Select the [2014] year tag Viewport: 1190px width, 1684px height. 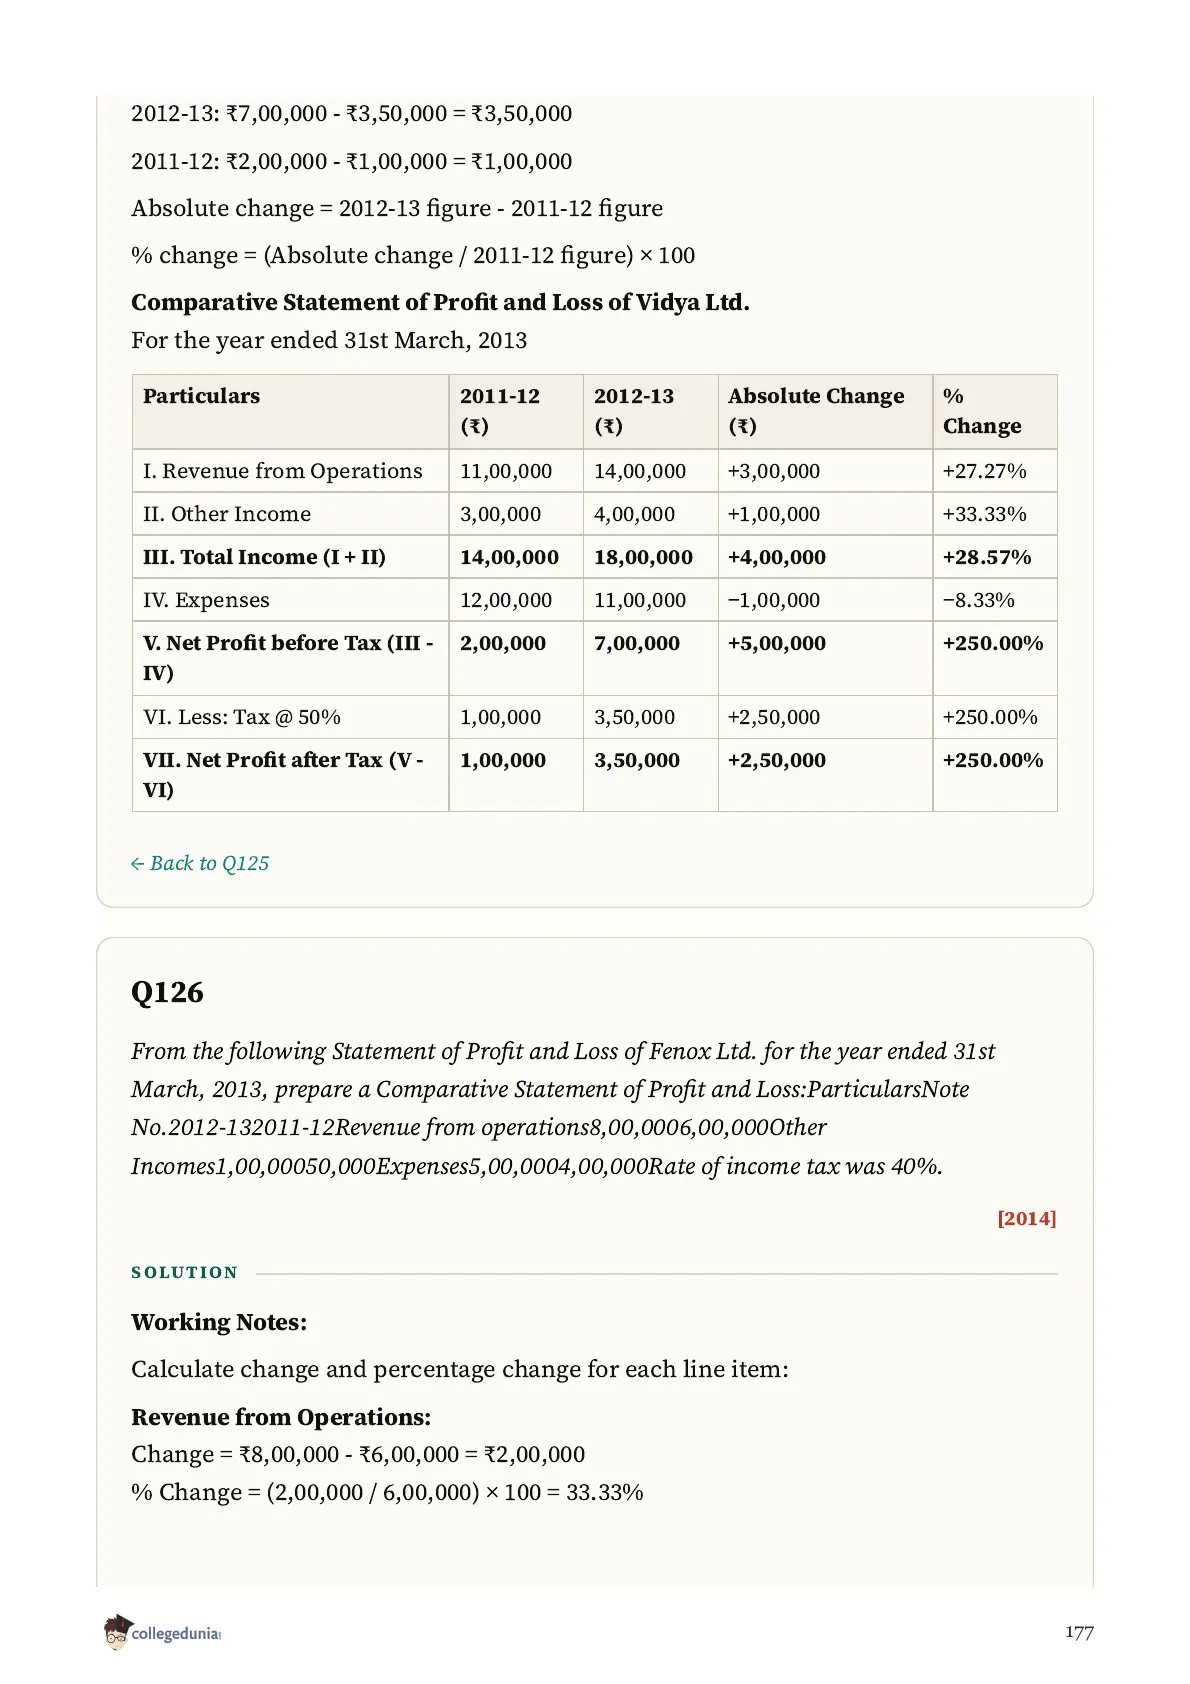click(1026, 1218)
